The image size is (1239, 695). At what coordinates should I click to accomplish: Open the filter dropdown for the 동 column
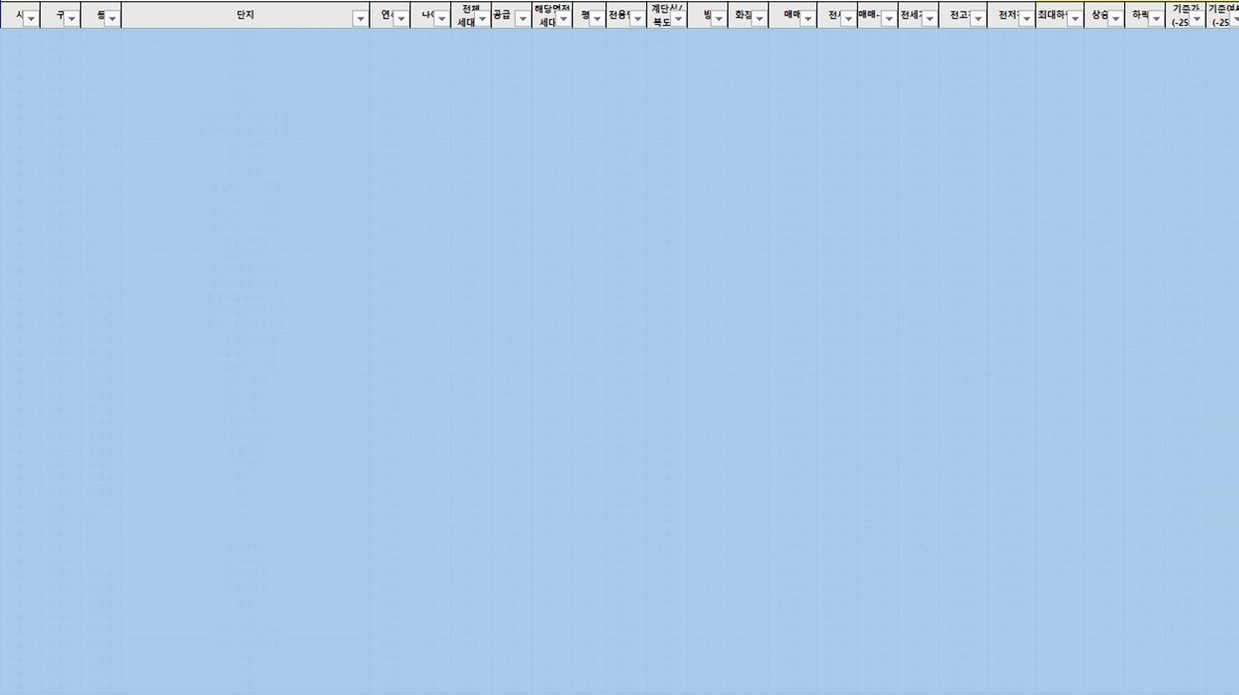click(112, 19)
